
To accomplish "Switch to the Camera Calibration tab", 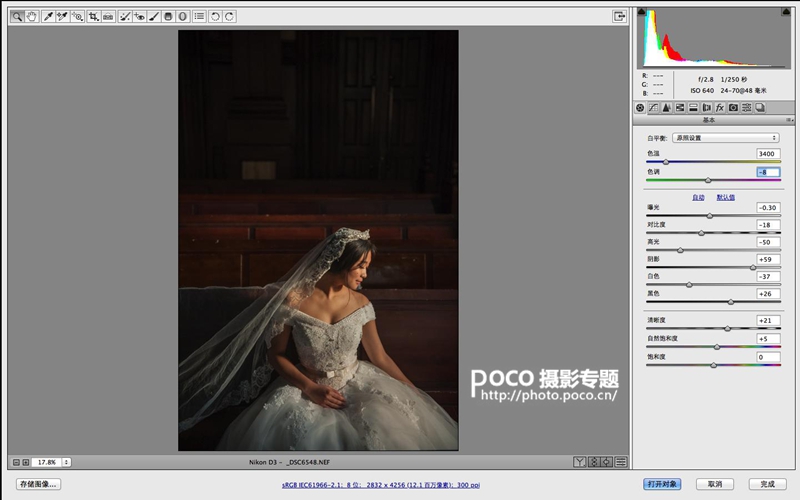I will point(733,108).
